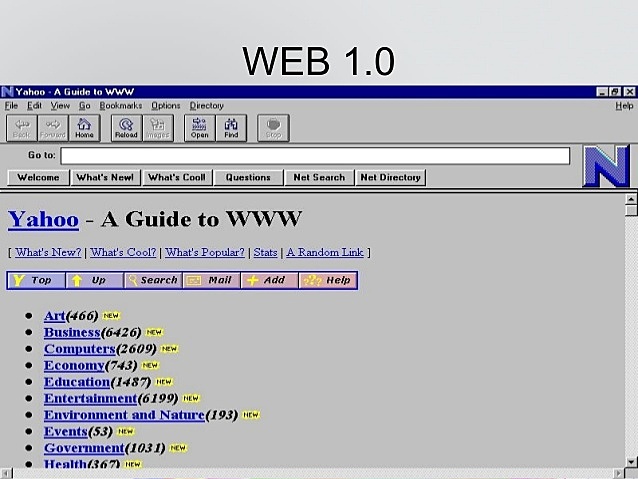This screenshot has height=479, width=638.
Task: Click the Questions directory button
Action: 248,177
